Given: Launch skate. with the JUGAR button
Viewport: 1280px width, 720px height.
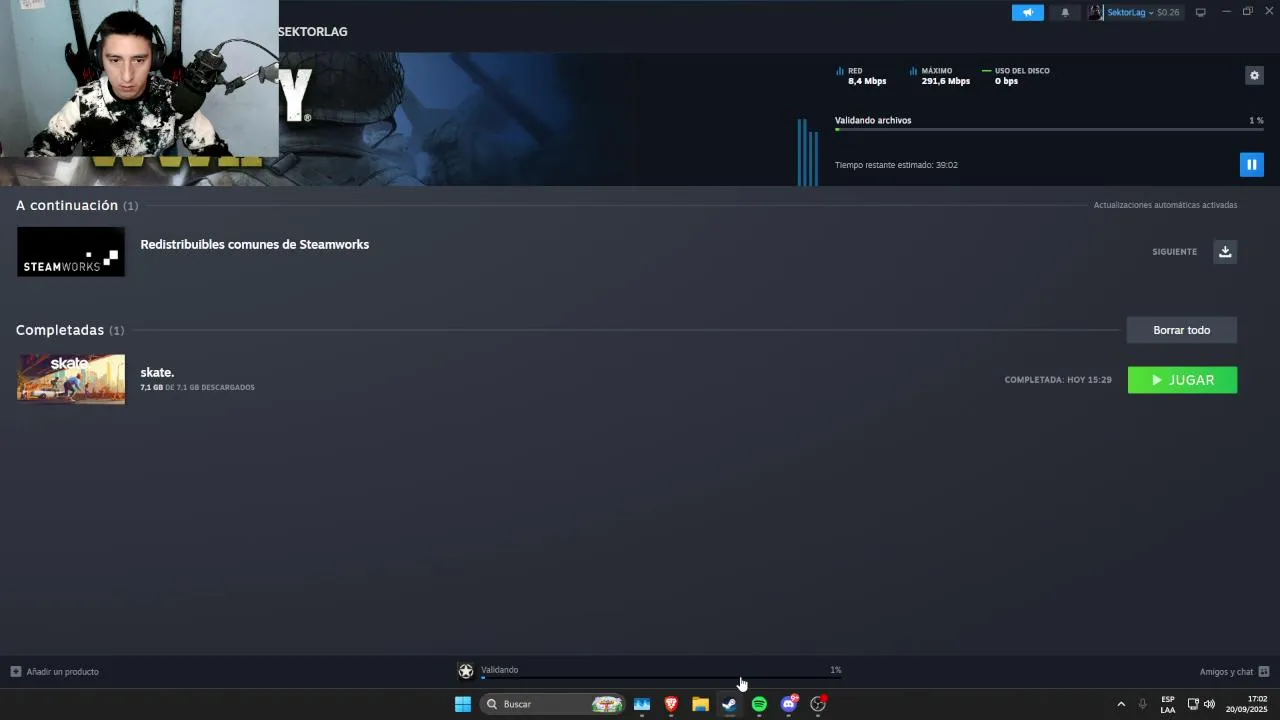Looking at the screenshot, I should (1182, 380).
